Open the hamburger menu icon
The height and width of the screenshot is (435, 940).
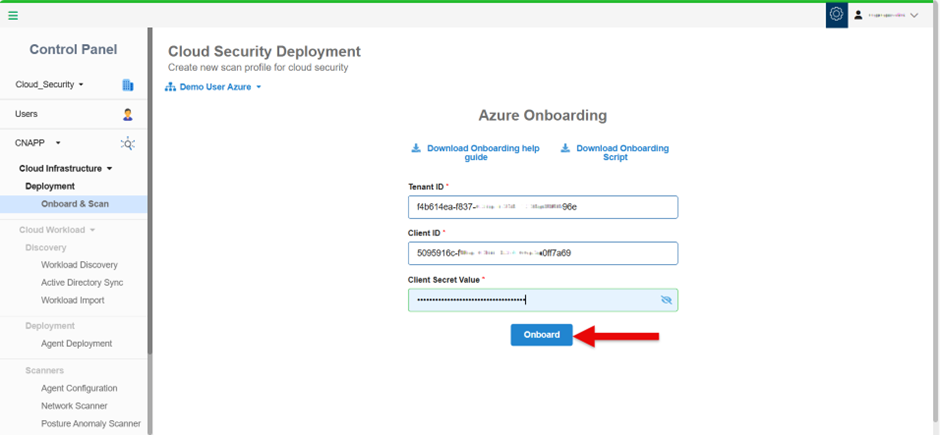click(x=13, y=15)
